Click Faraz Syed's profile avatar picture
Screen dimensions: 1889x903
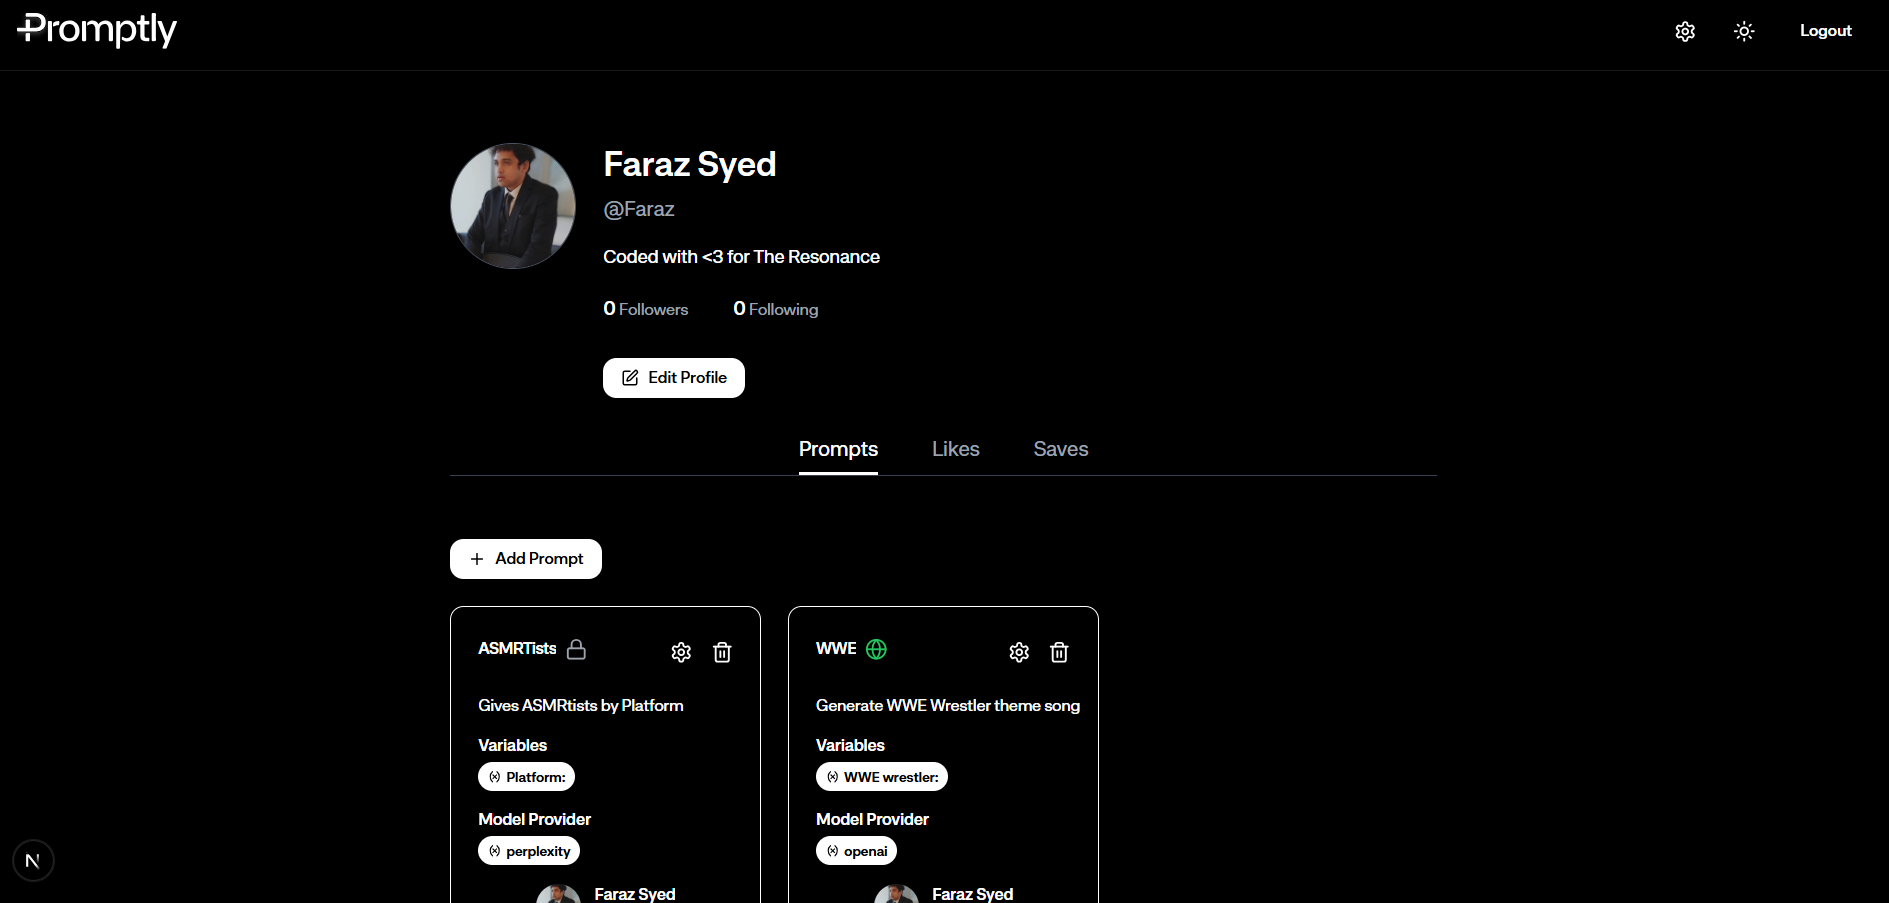point(513,206)
